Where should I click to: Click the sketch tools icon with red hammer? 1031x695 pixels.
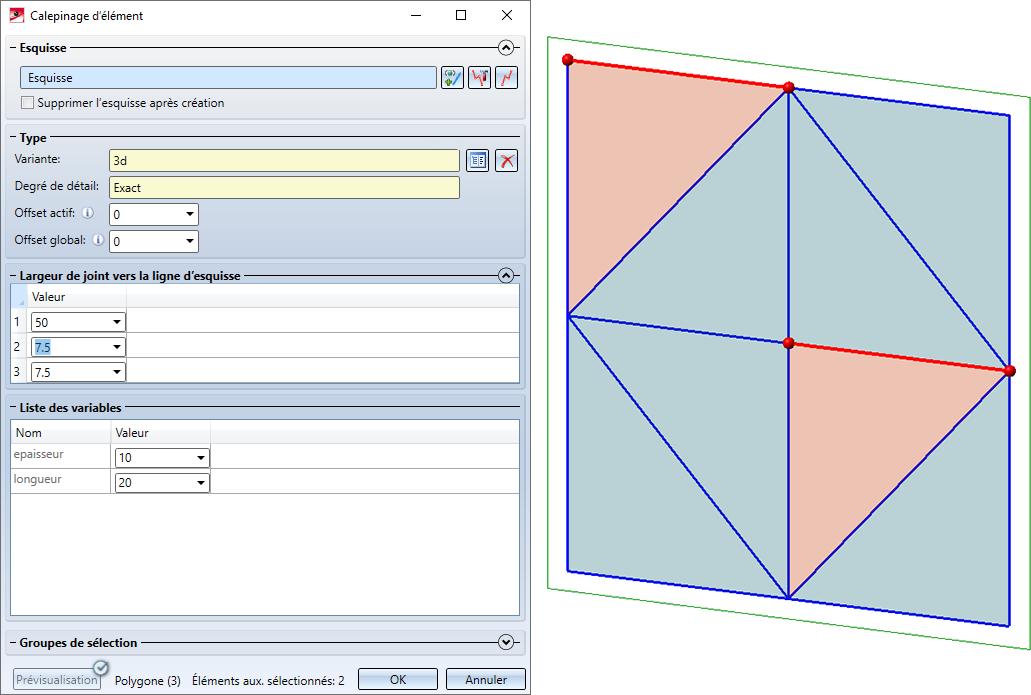(480, 78)
